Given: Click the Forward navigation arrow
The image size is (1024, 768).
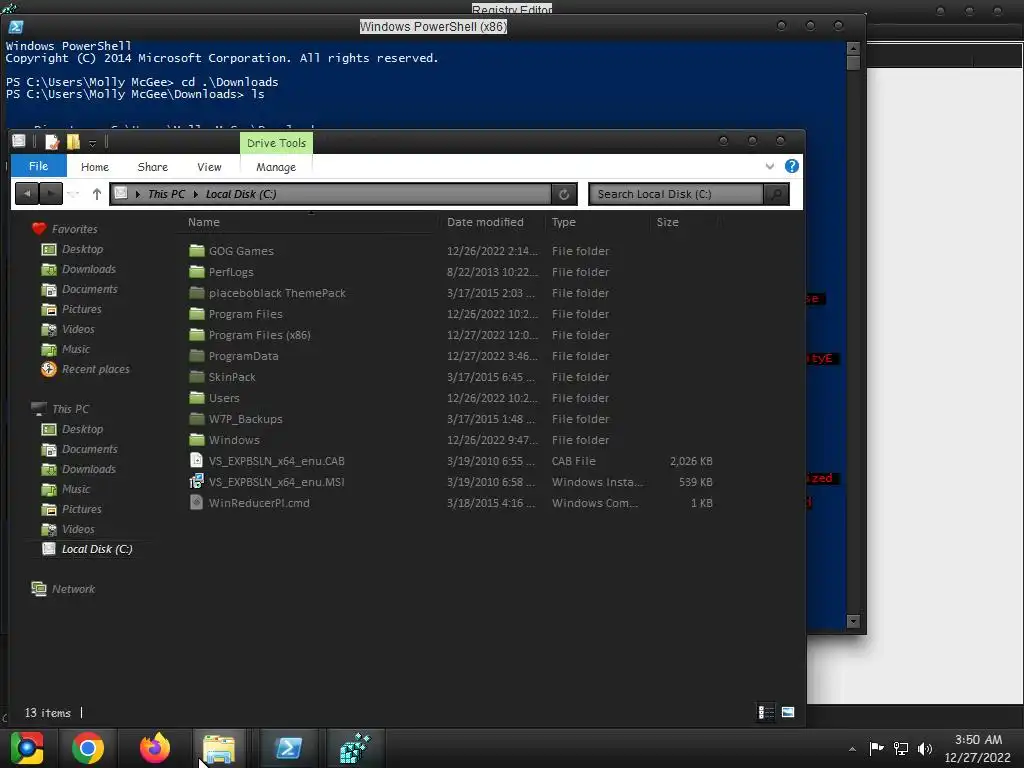Looking at the screenshot, I should tap(51, 194).
